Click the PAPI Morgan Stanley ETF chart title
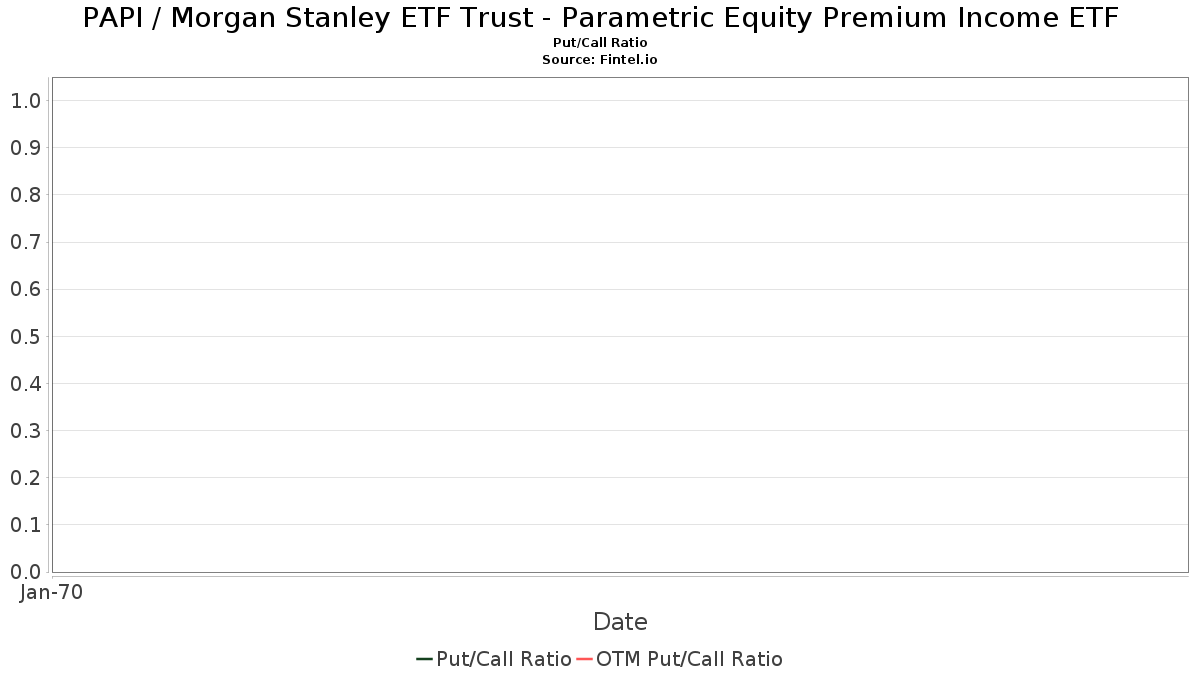This screenshot has height=675, width=1200. [x=600, y=18]
